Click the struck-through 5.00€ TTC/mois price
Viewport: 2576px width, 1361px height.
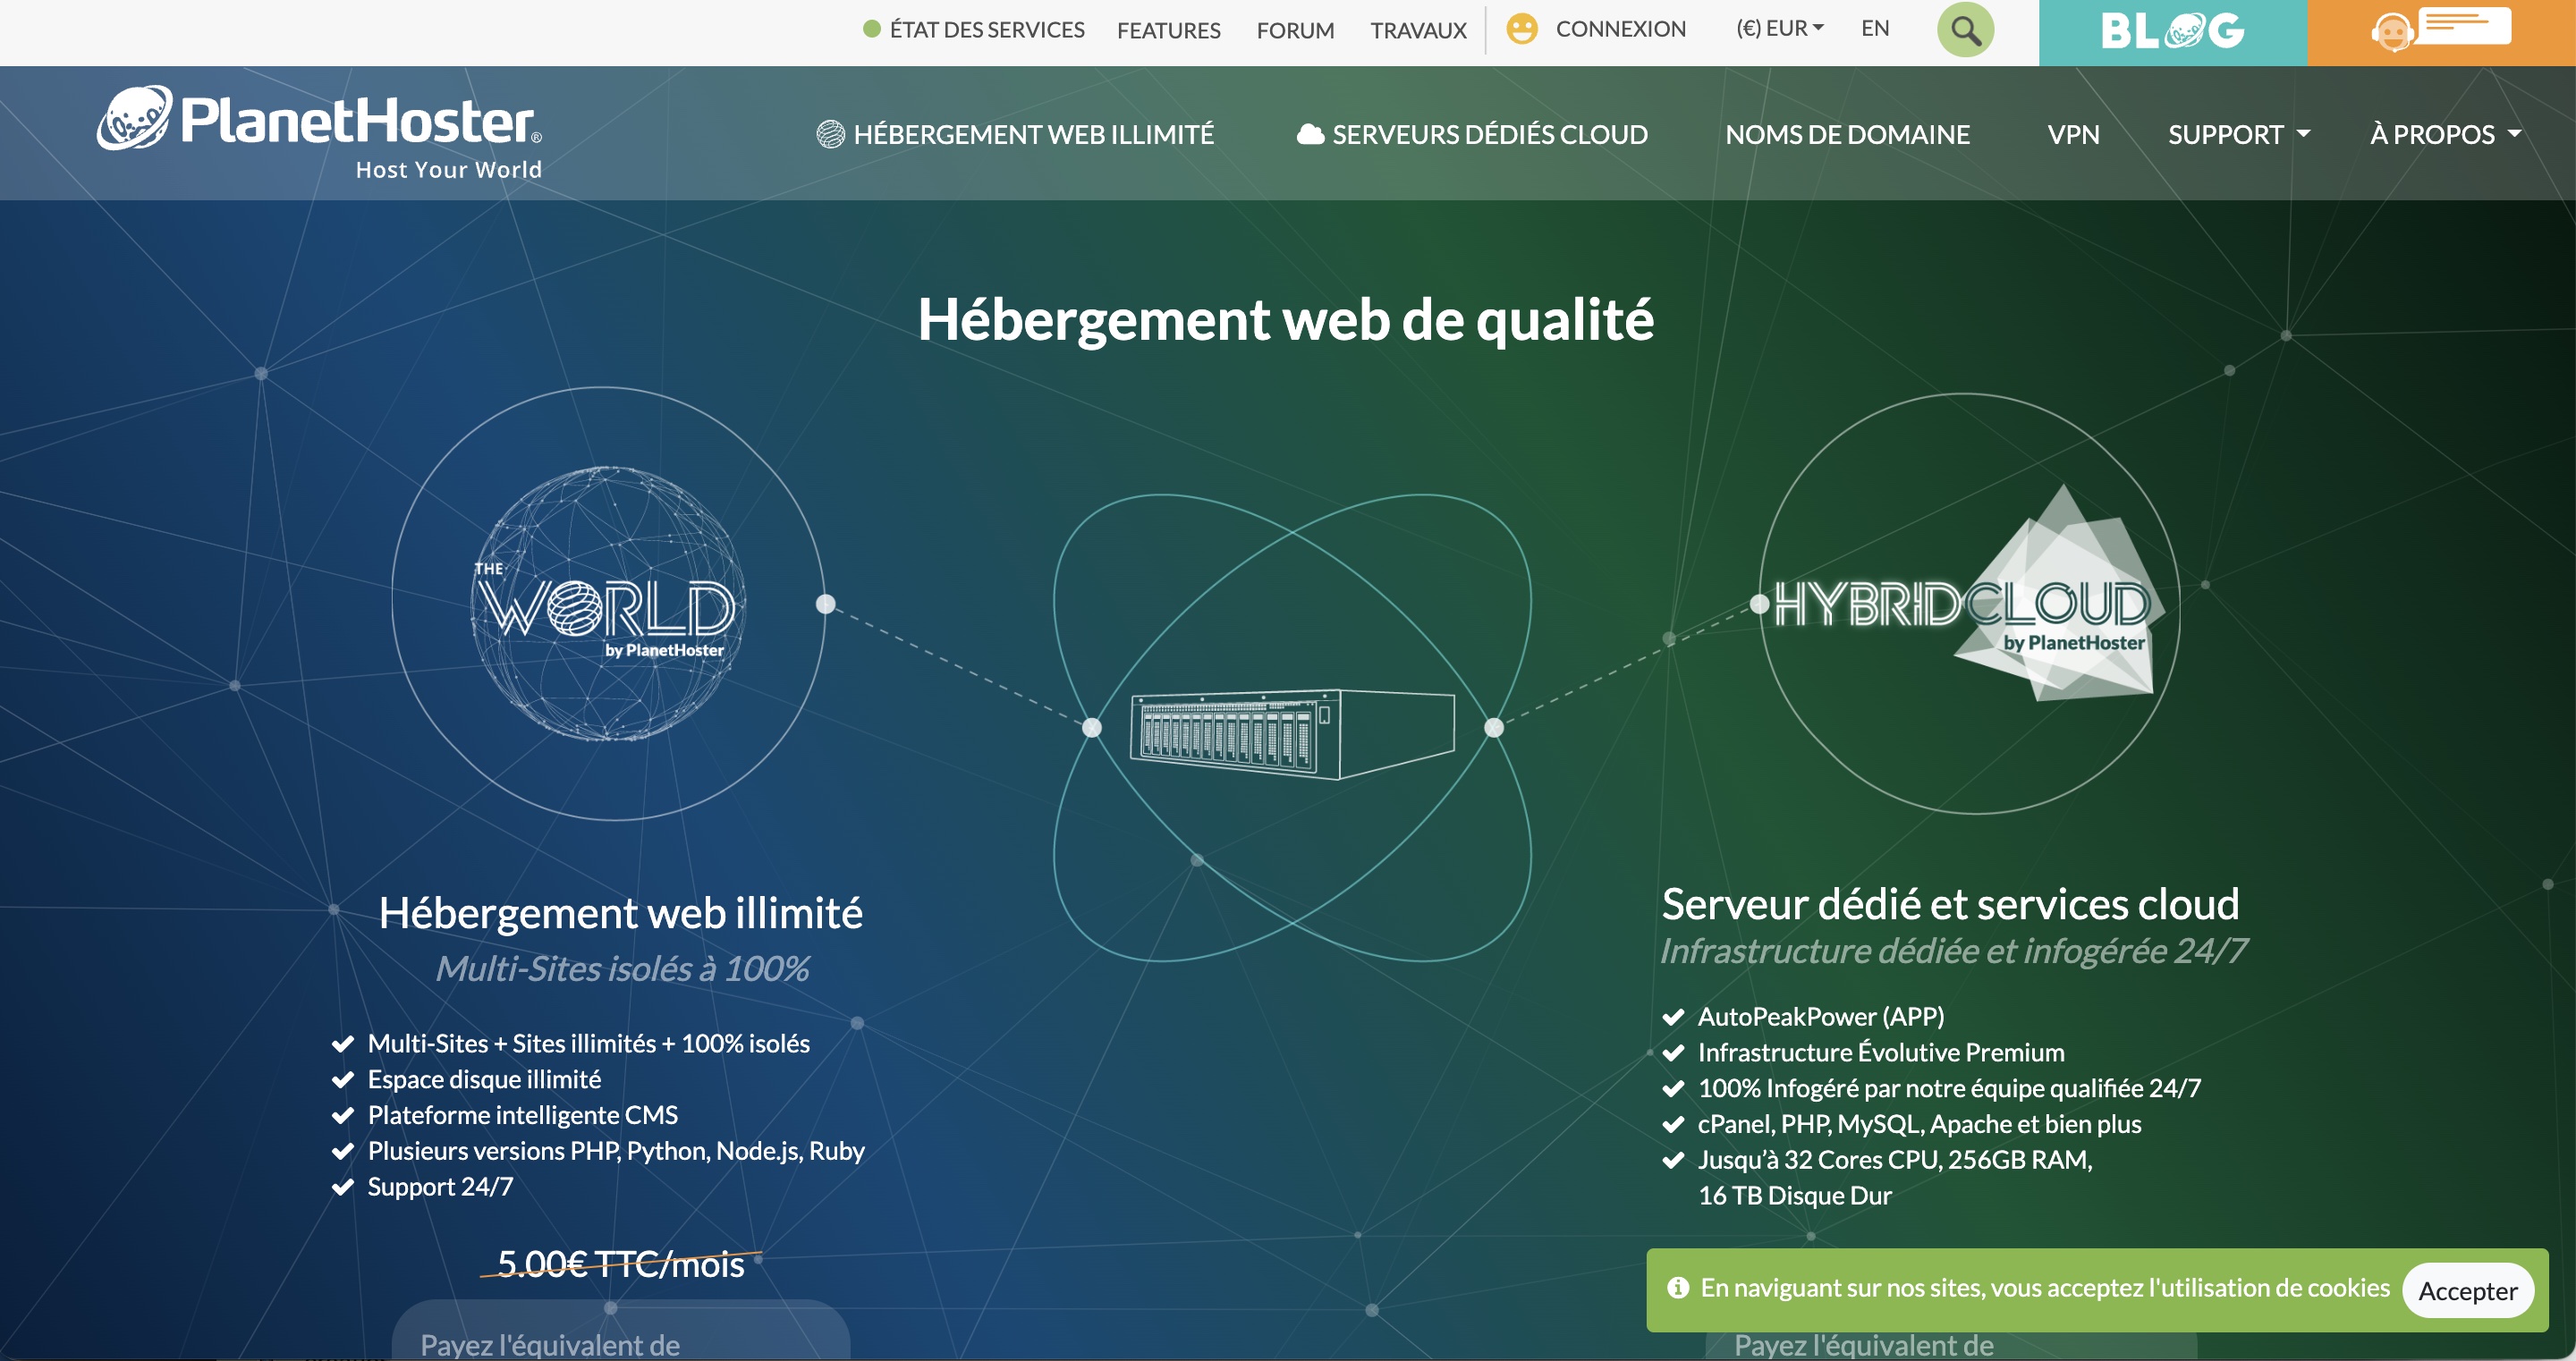click(x=620, y=1264)
